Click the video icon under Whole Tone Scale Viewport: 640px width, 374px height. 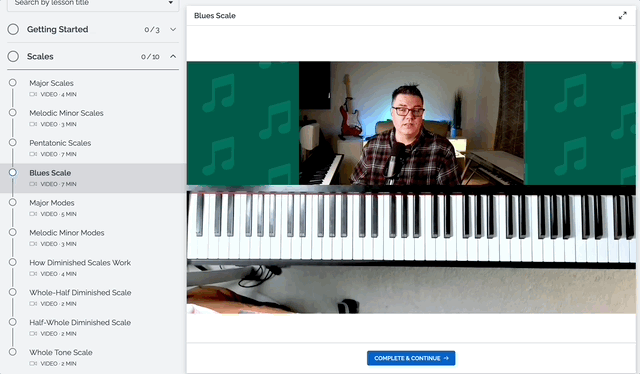point(33,363)
